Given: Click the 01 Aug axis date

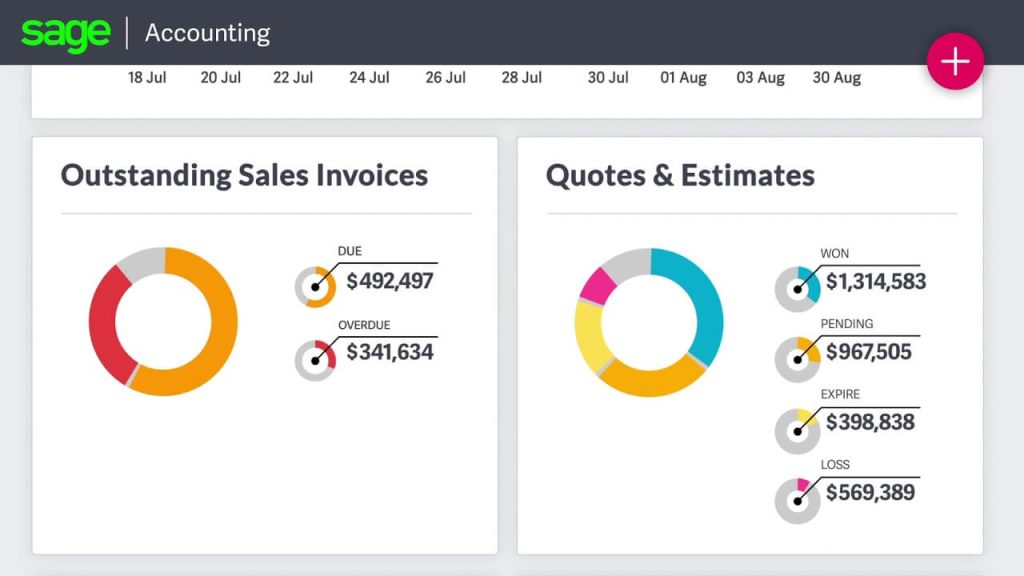Looking at the screenshot, I should (x=683, y=78).
